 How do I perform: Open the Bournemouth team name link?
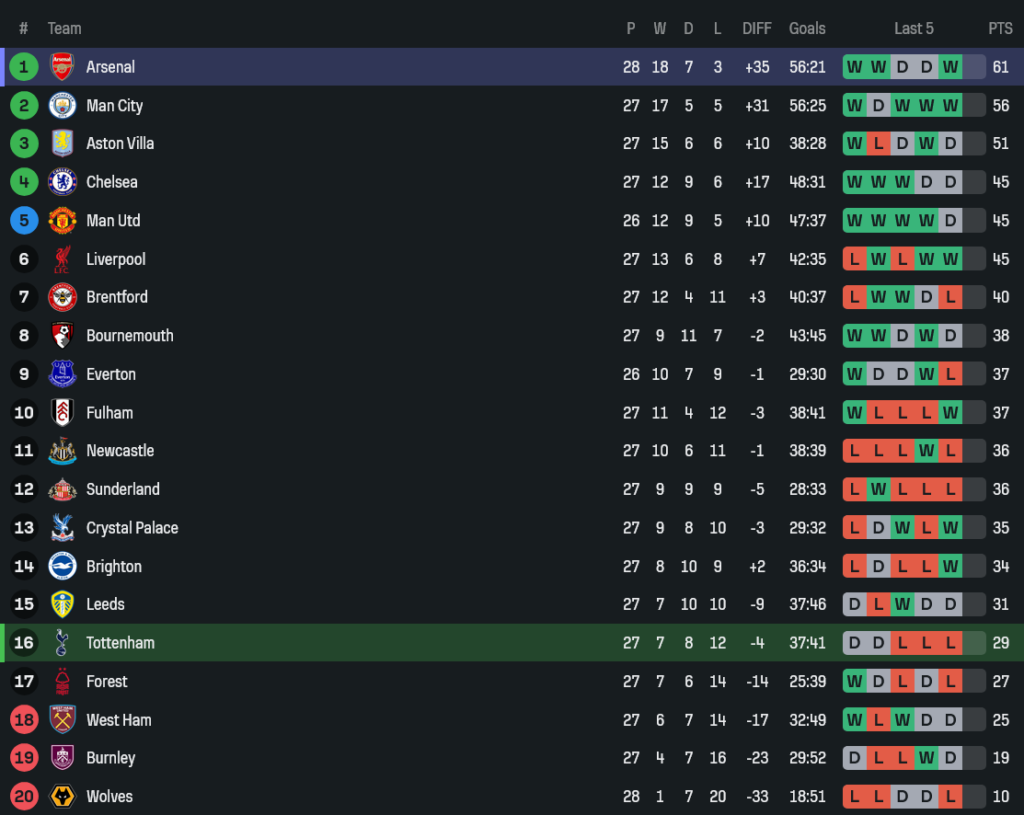point(130,336)
